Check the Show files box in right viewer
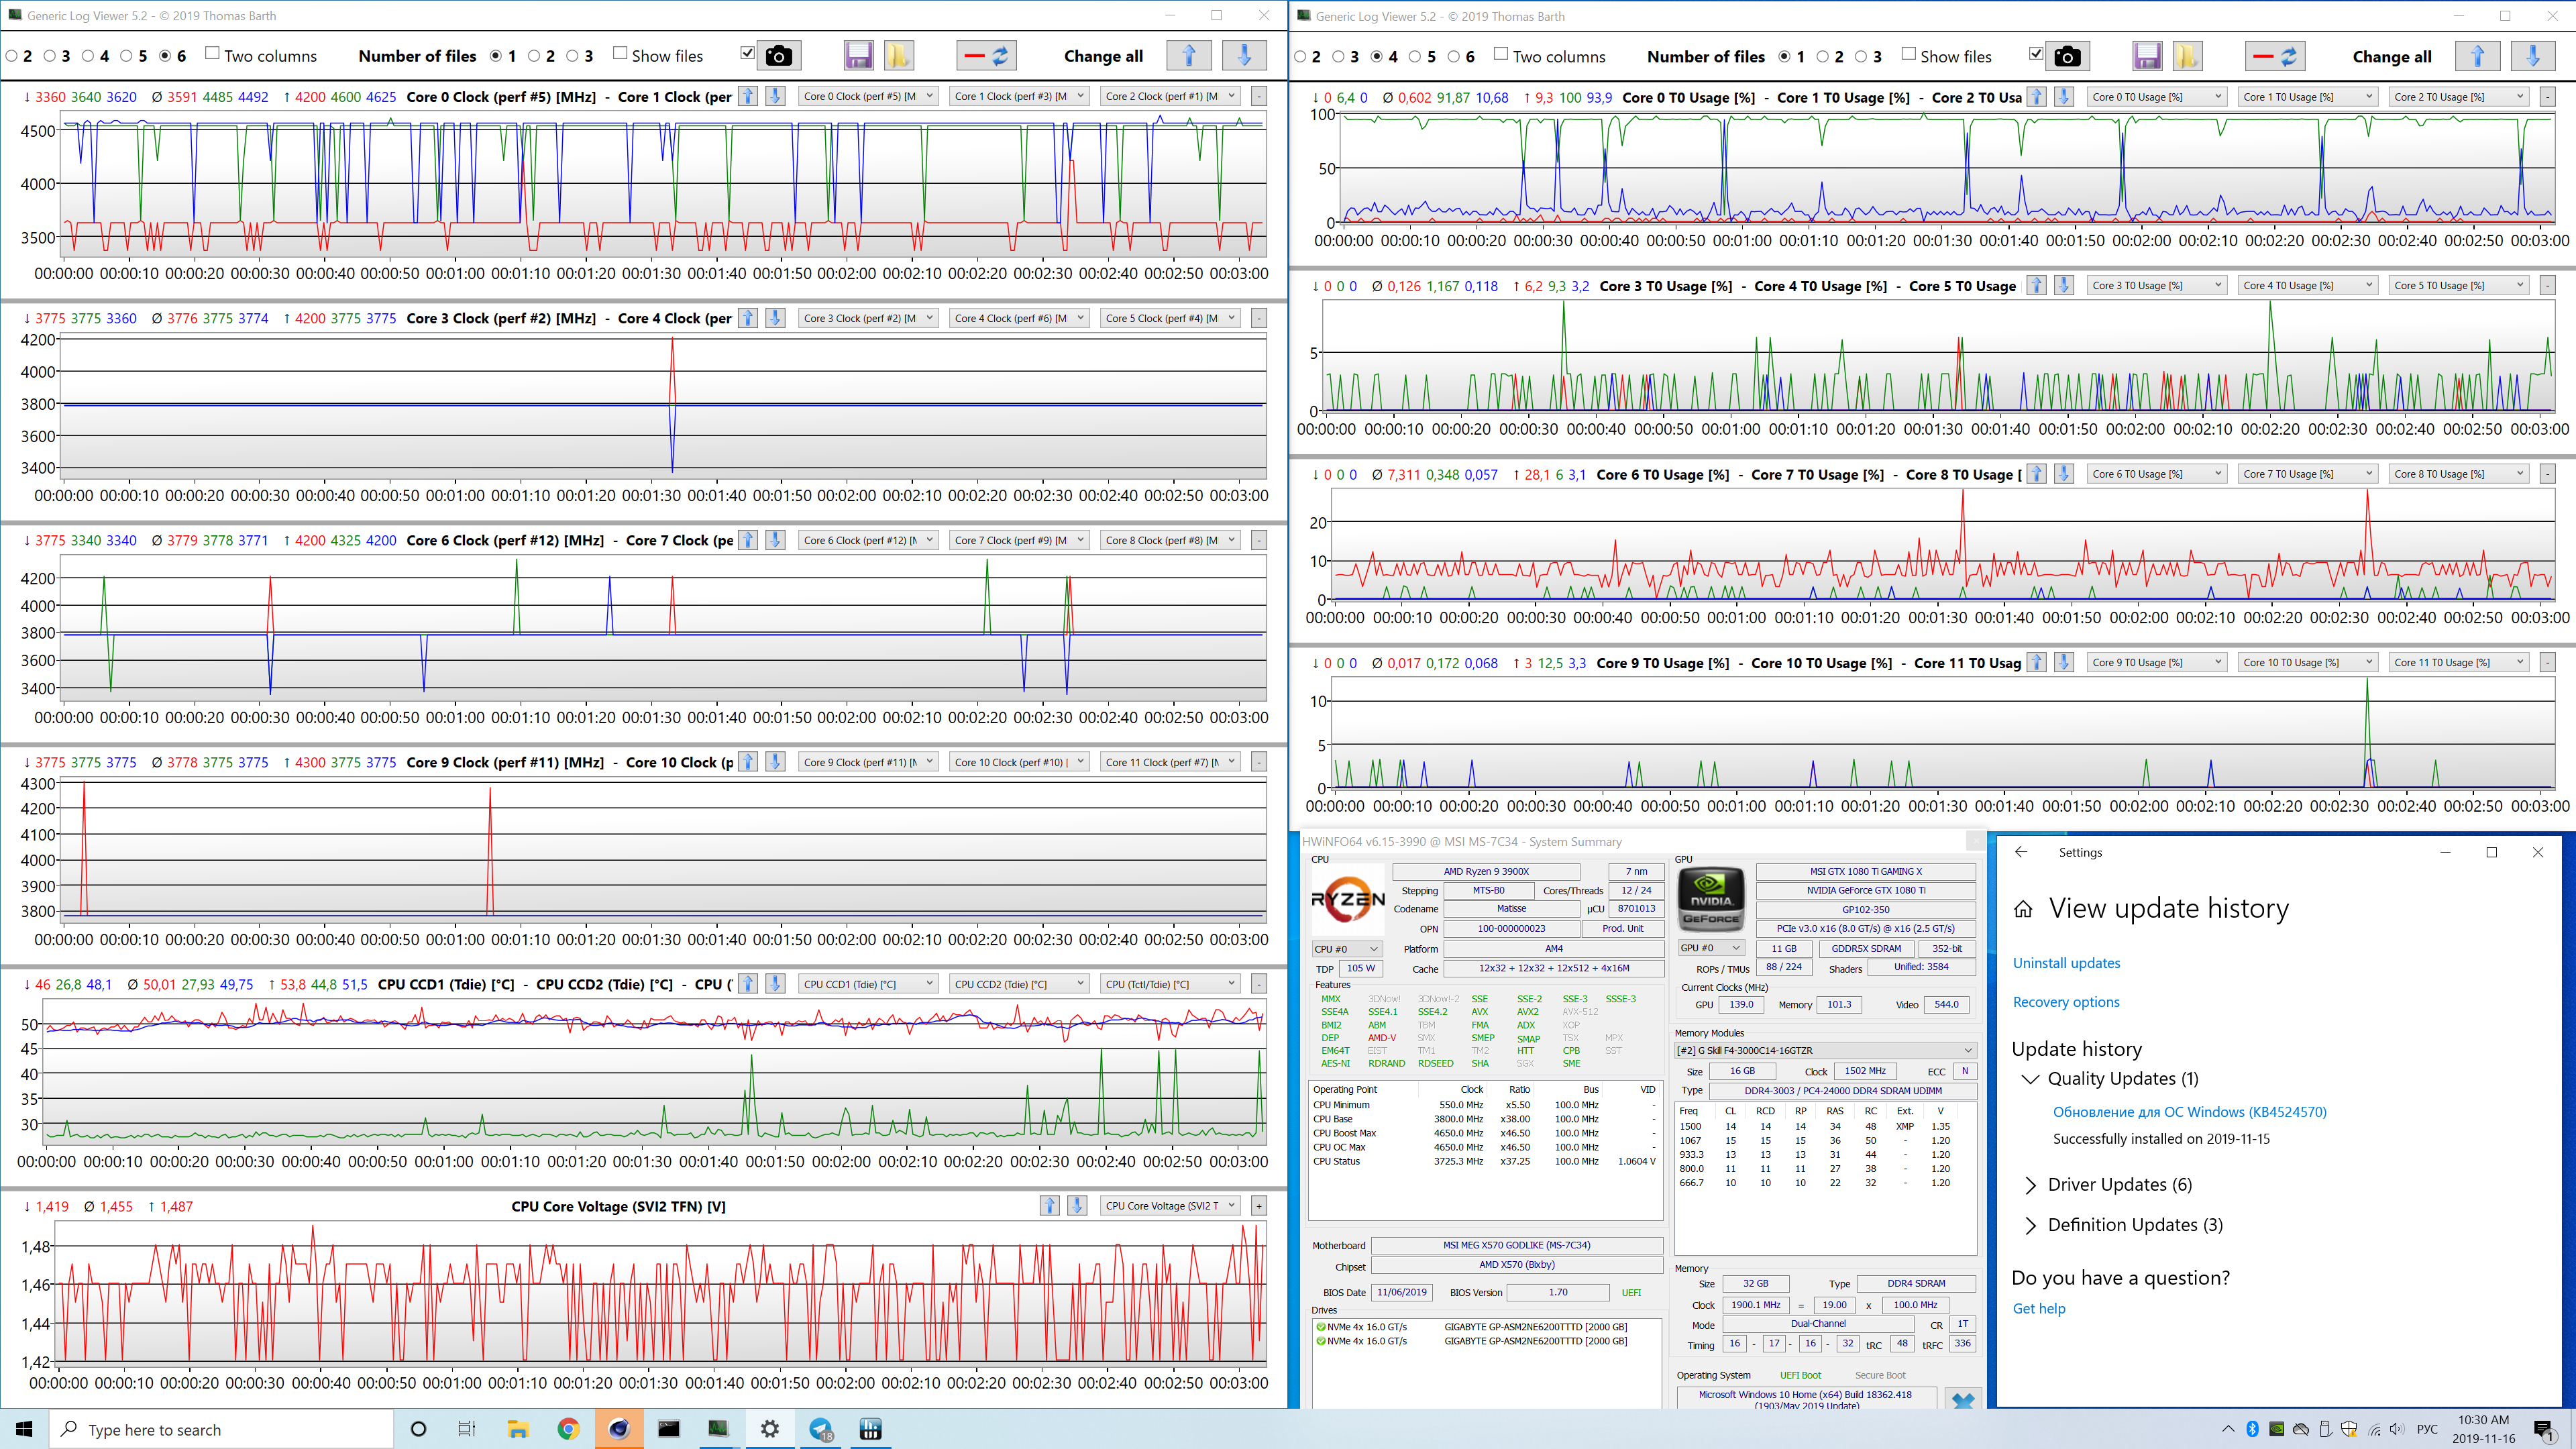Image resolution: width=2576 pixels, height=1449 pixels. (x=1909, y=55)
